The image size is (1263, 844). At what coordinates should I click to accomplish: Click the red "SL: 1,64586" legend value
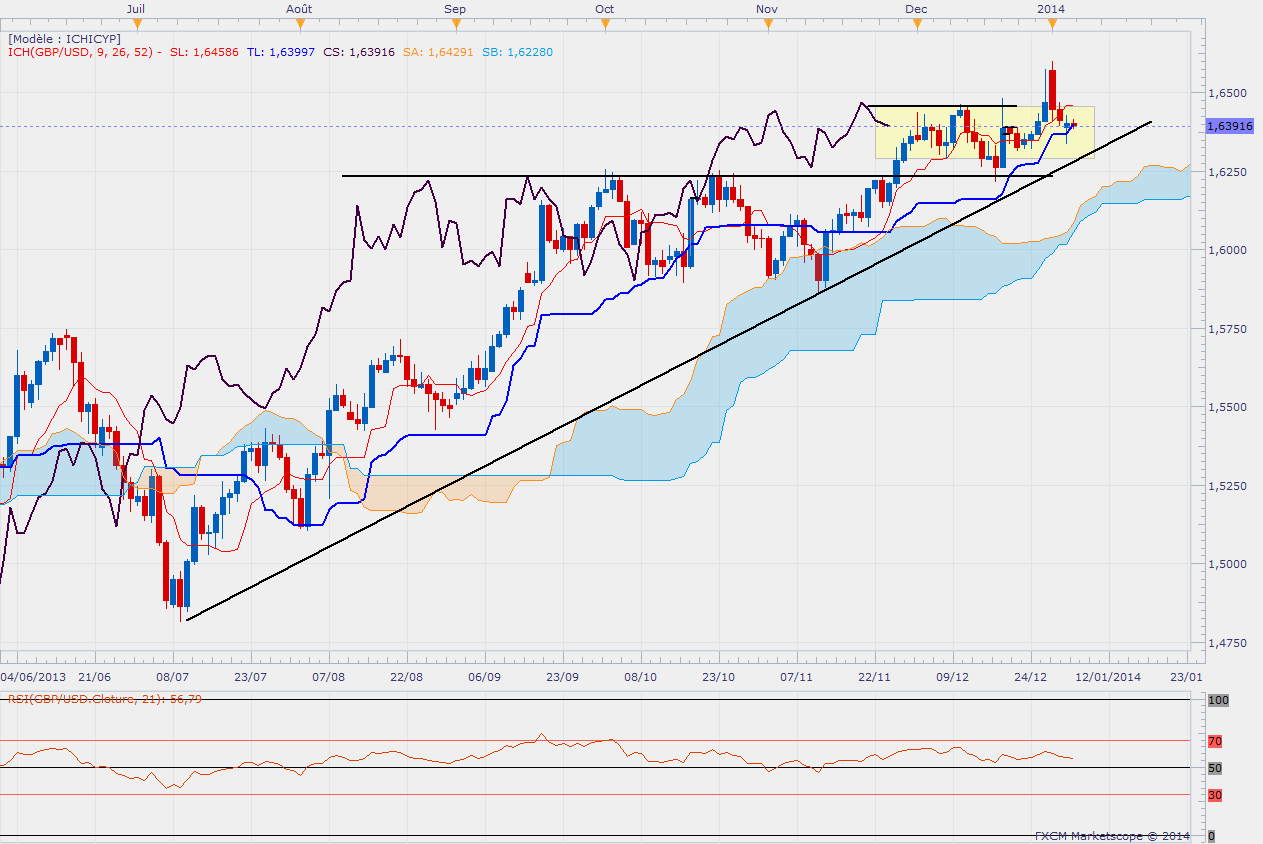pos(205,52)
